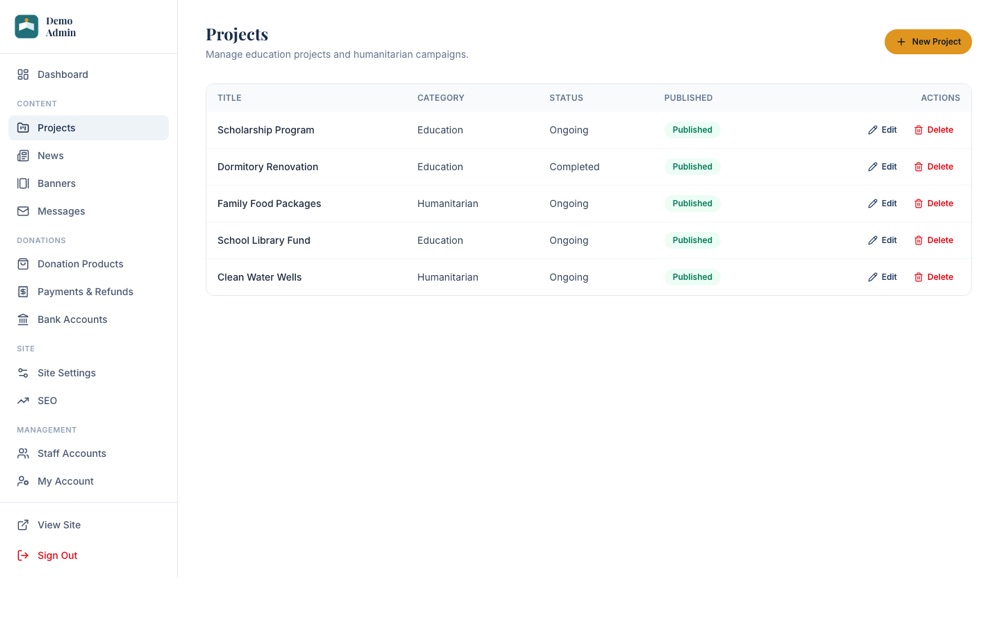This screenshot has height=625, width=1000.
Task: Click Edit text for Scholarship Program
Action: point(889,130)
